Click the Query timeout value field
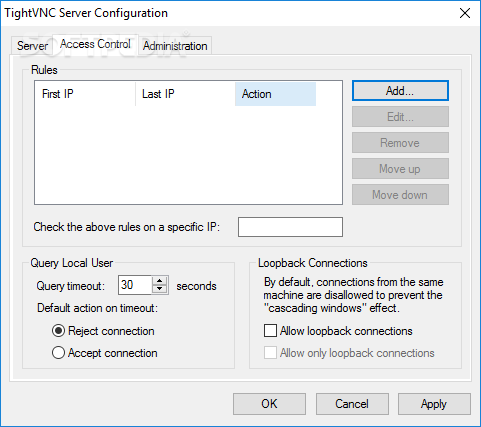The image size is (481, 427). (x=135, y=285)
